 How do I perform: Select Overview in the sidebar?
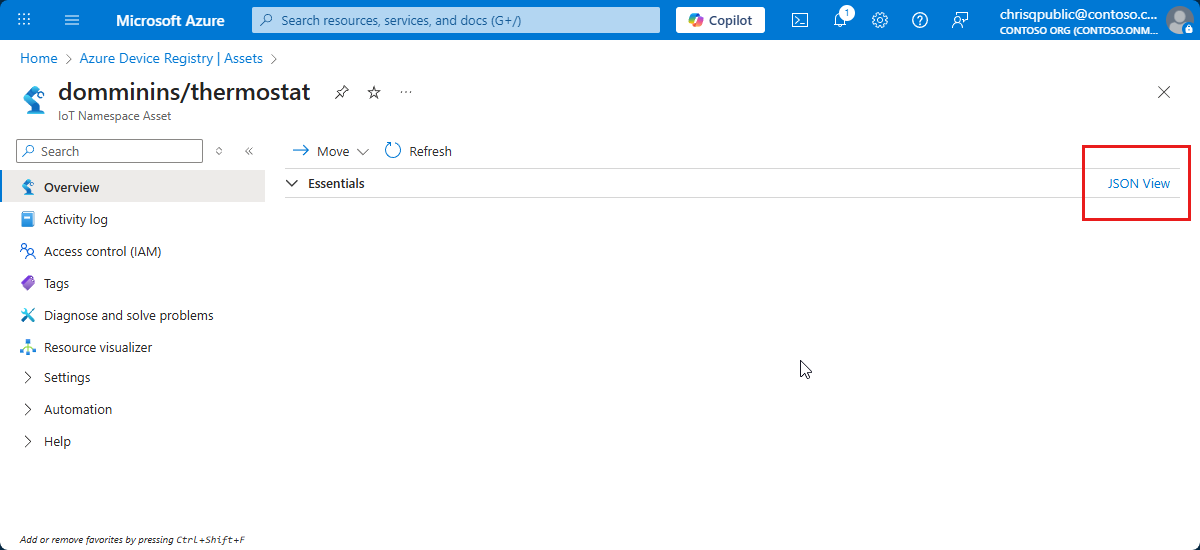pos(132,187)
